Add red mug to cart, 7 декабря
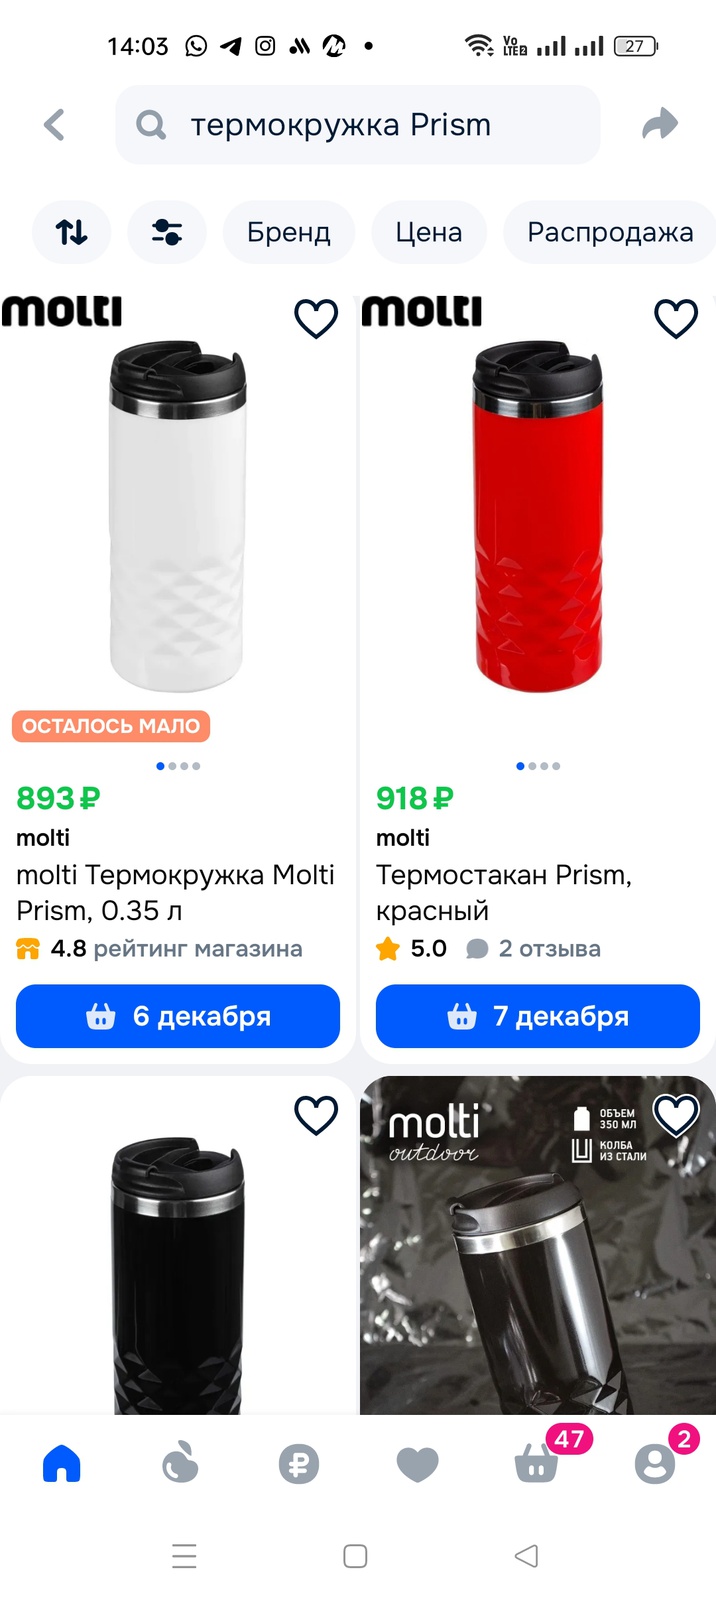This screenshot has width=716, height=1600. click(x=538, y=1016)
